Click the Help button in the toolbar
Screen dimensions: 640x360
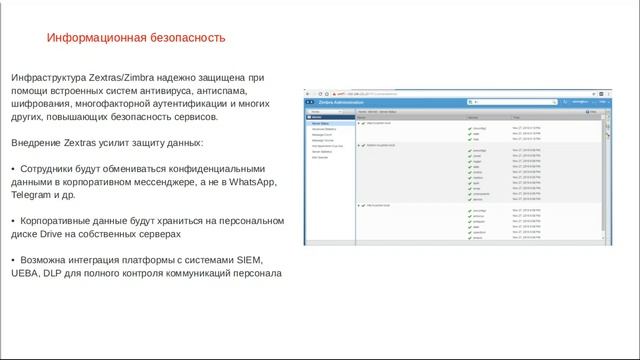[591, 112]
